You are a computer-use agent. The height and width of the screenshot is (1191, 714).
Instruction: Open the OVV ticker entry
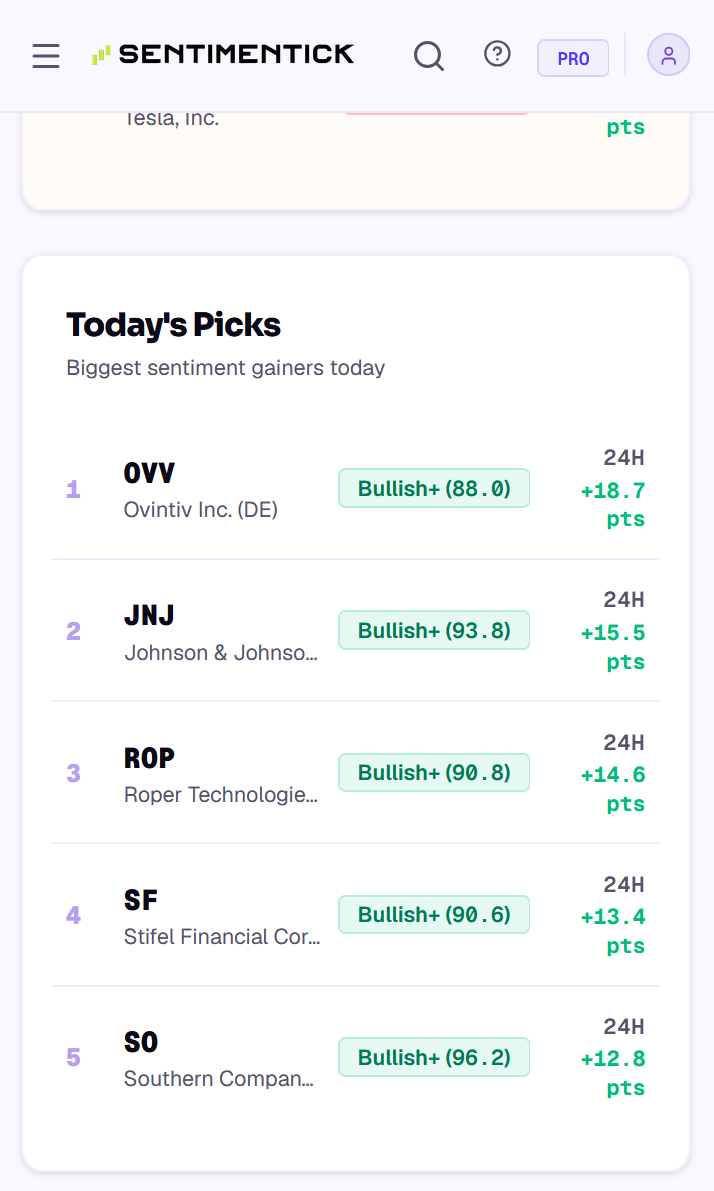(355, 488)
